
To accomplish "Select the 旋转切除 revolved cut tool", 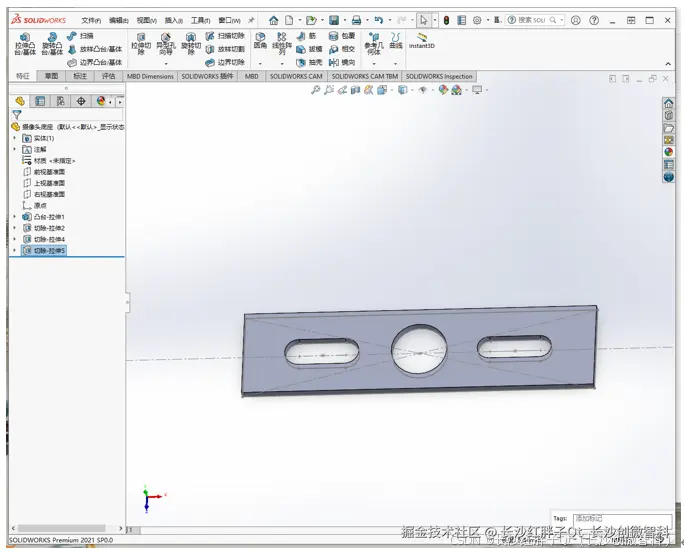I will pos(191,44).
